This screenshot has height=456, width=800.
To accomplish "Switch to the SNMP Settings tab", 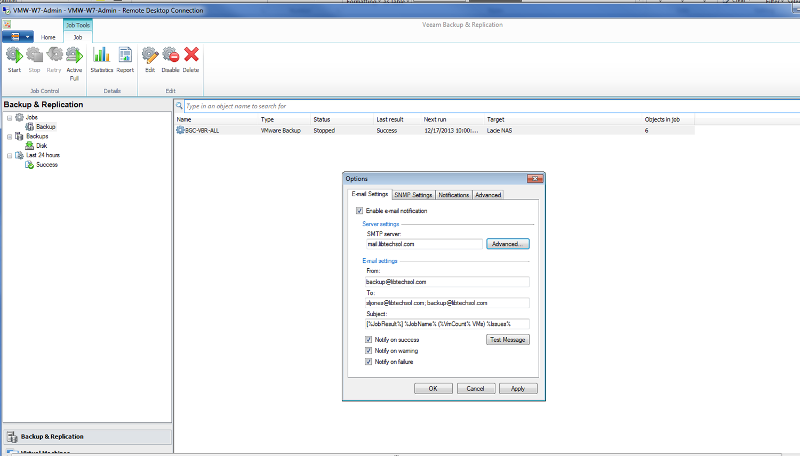I will (x=413, y=195).
